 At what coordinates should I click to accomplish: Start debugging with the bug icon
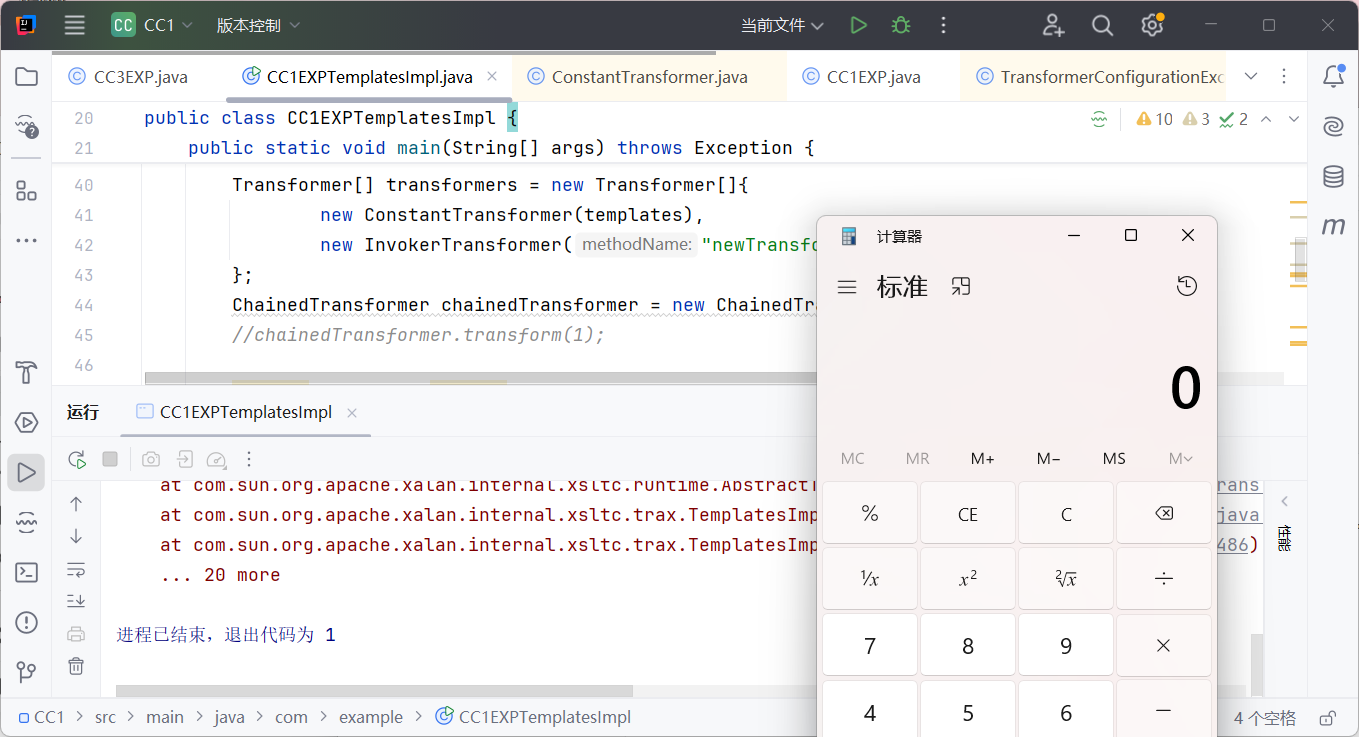(x=901, y=26)
